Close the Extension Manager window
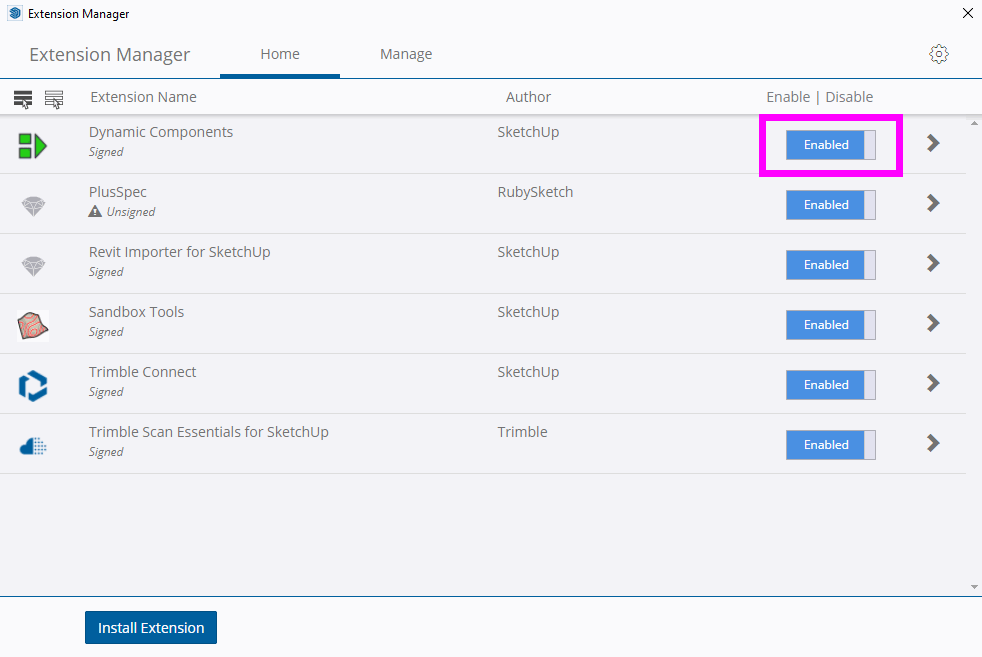The height and width of the screenshot is (657, 982). coord(967,13)
